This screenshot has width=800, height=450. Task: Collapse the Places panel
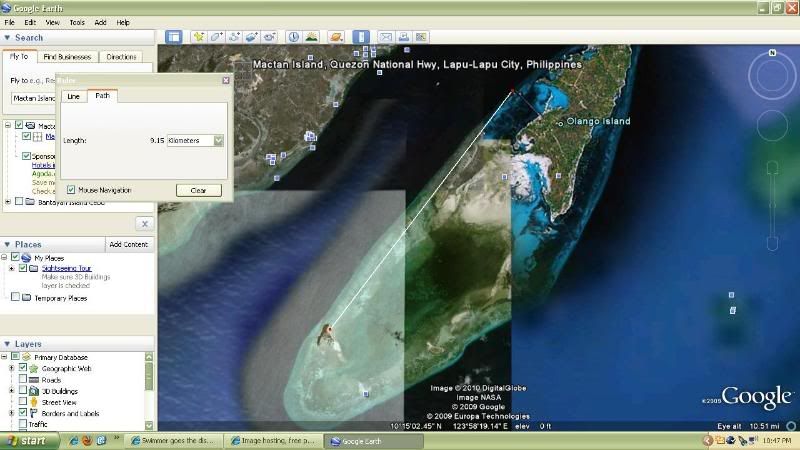point(7,244)
